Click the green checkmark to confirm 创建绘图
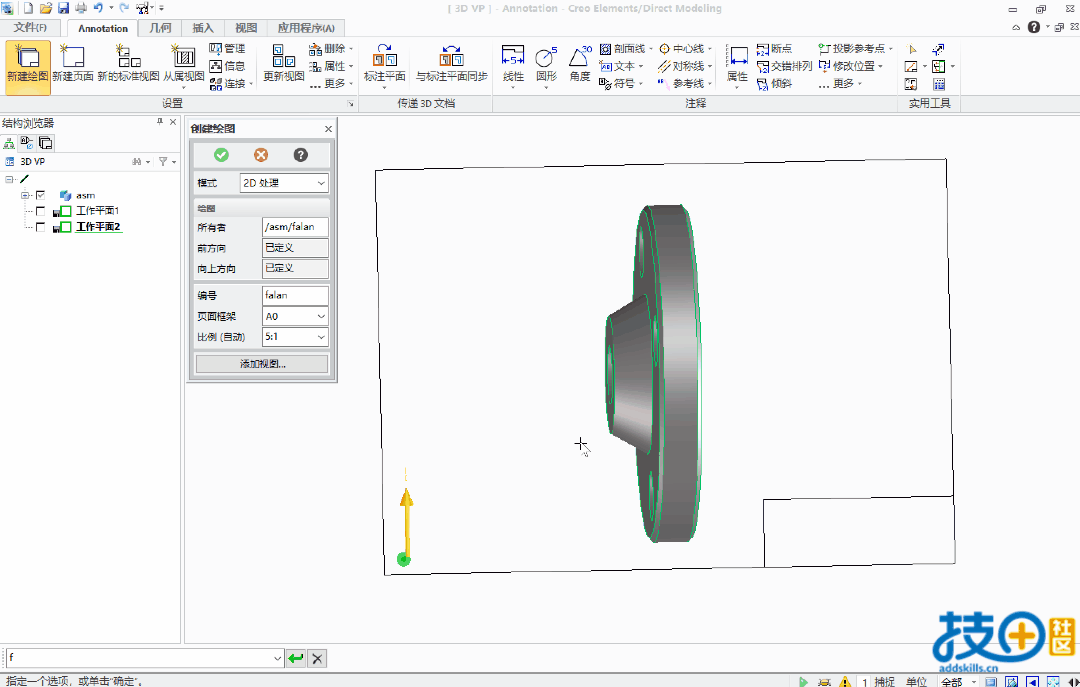1080x687 pixels. (221, 155)
